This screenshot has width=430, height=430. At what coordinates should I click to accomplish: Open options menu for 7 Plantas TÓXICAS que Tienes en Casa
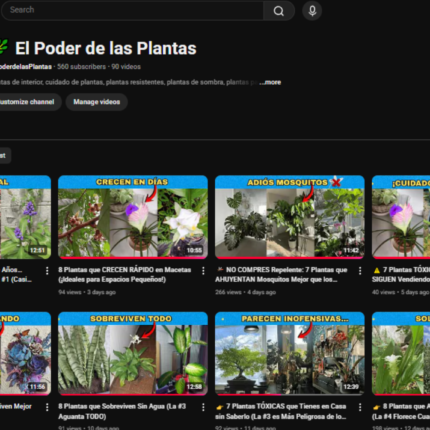click(x=360, y=407)
